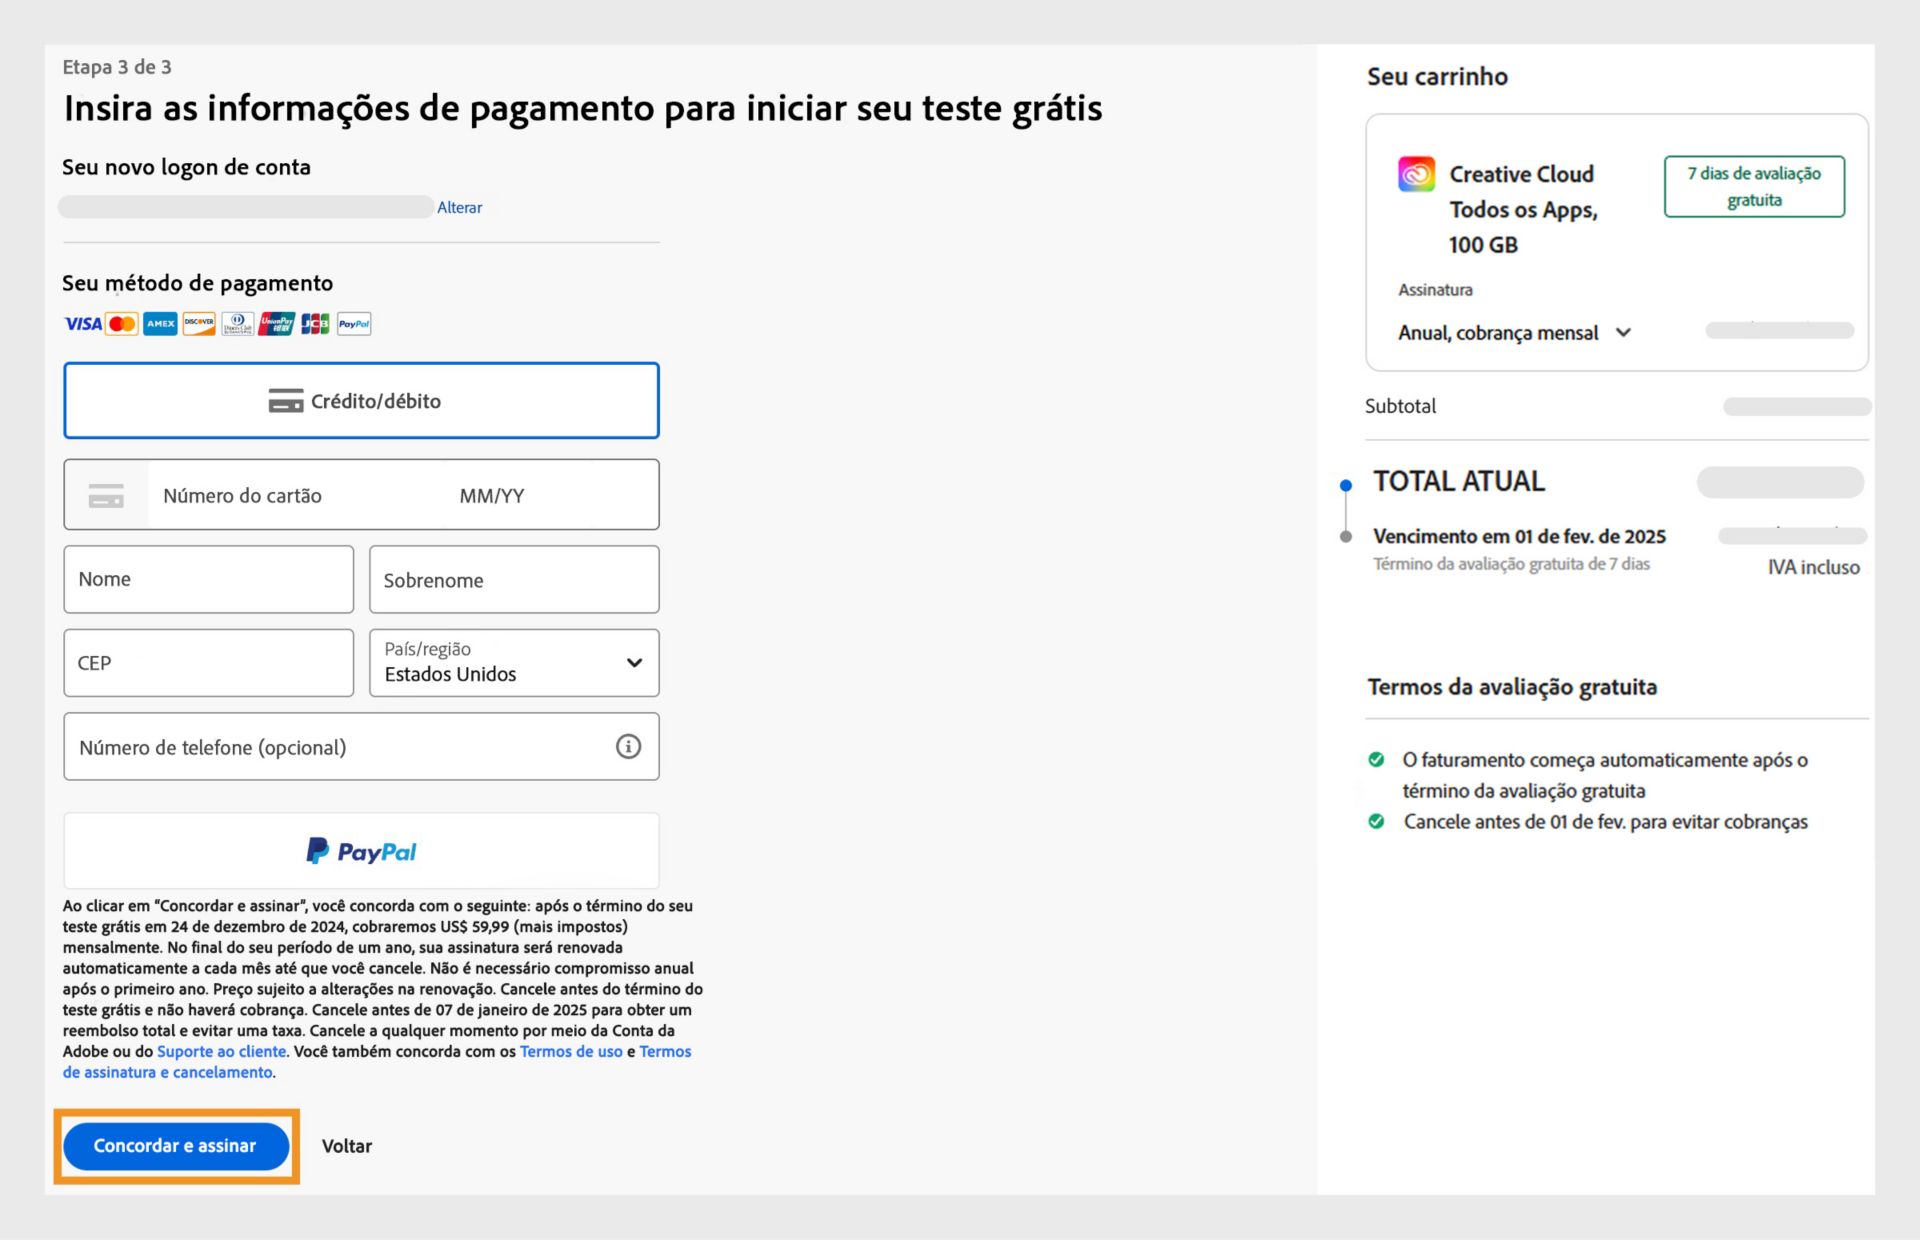The image size is (1920, 1240).
Task: Click the Discover card logo
Action: tap(199, 324)
